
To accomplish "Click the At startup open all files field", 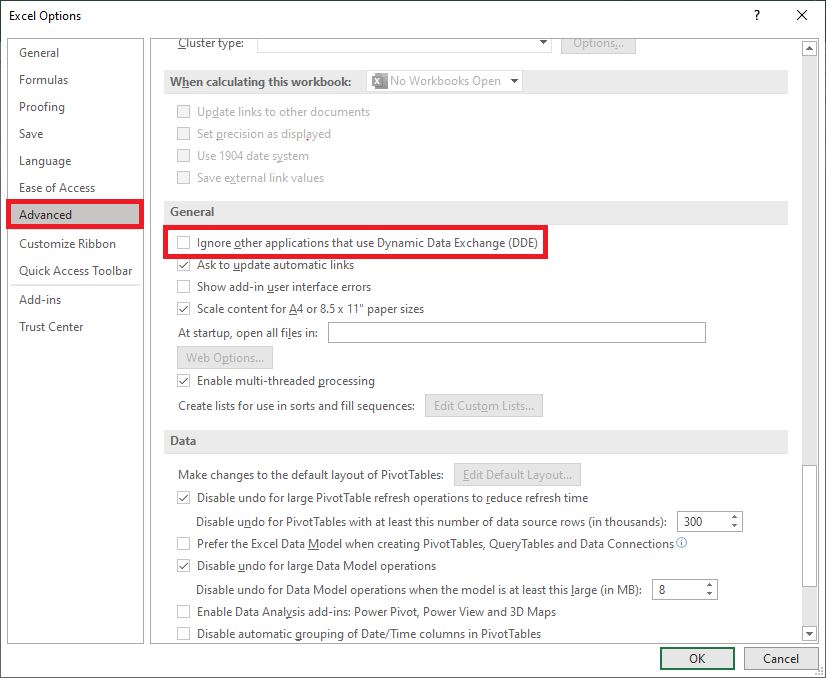I will point(516,333).
